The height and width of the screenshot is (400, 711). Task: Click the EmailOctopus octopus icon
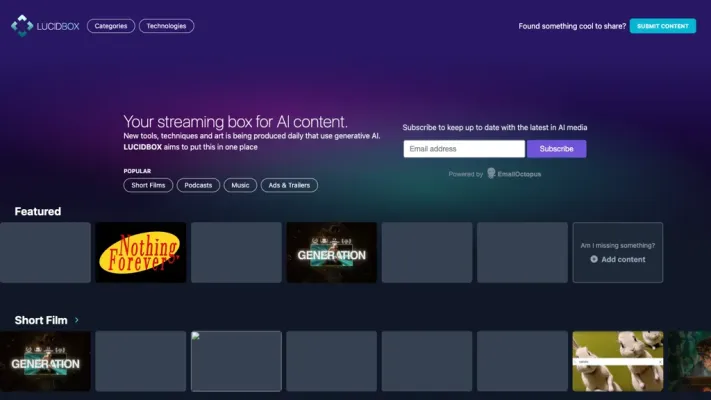[x=491, y=173]
